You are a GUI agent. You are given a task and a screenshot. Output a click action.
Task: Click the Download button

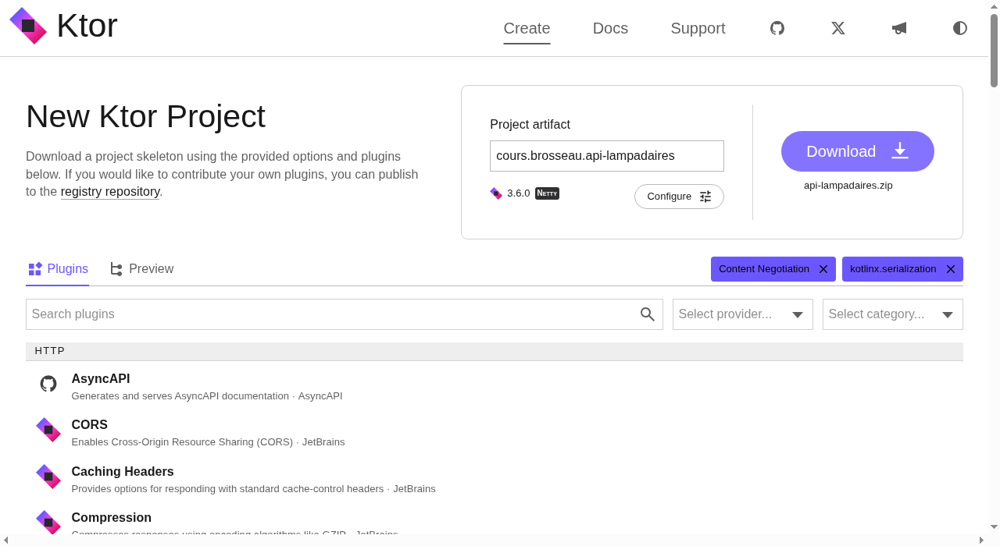[857, 151]
